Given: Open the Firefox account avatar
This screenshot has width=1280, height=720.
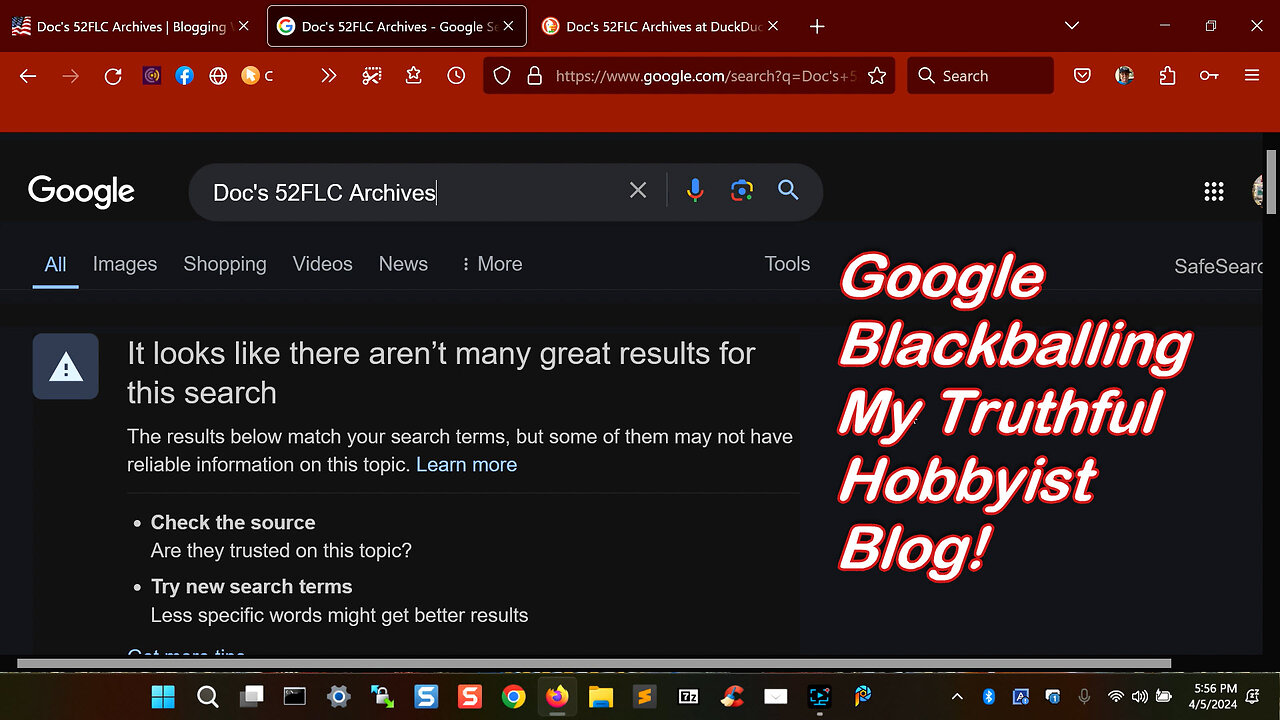Looking at the screenshot, I should tap(1124, 76).
